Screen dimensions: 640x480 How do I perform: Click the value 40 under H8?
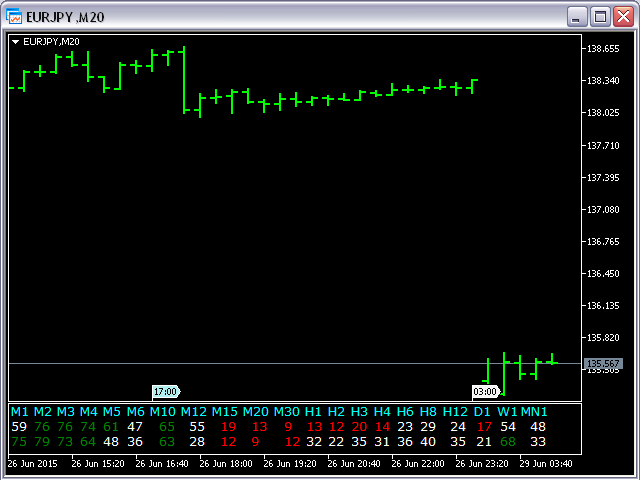428,442
